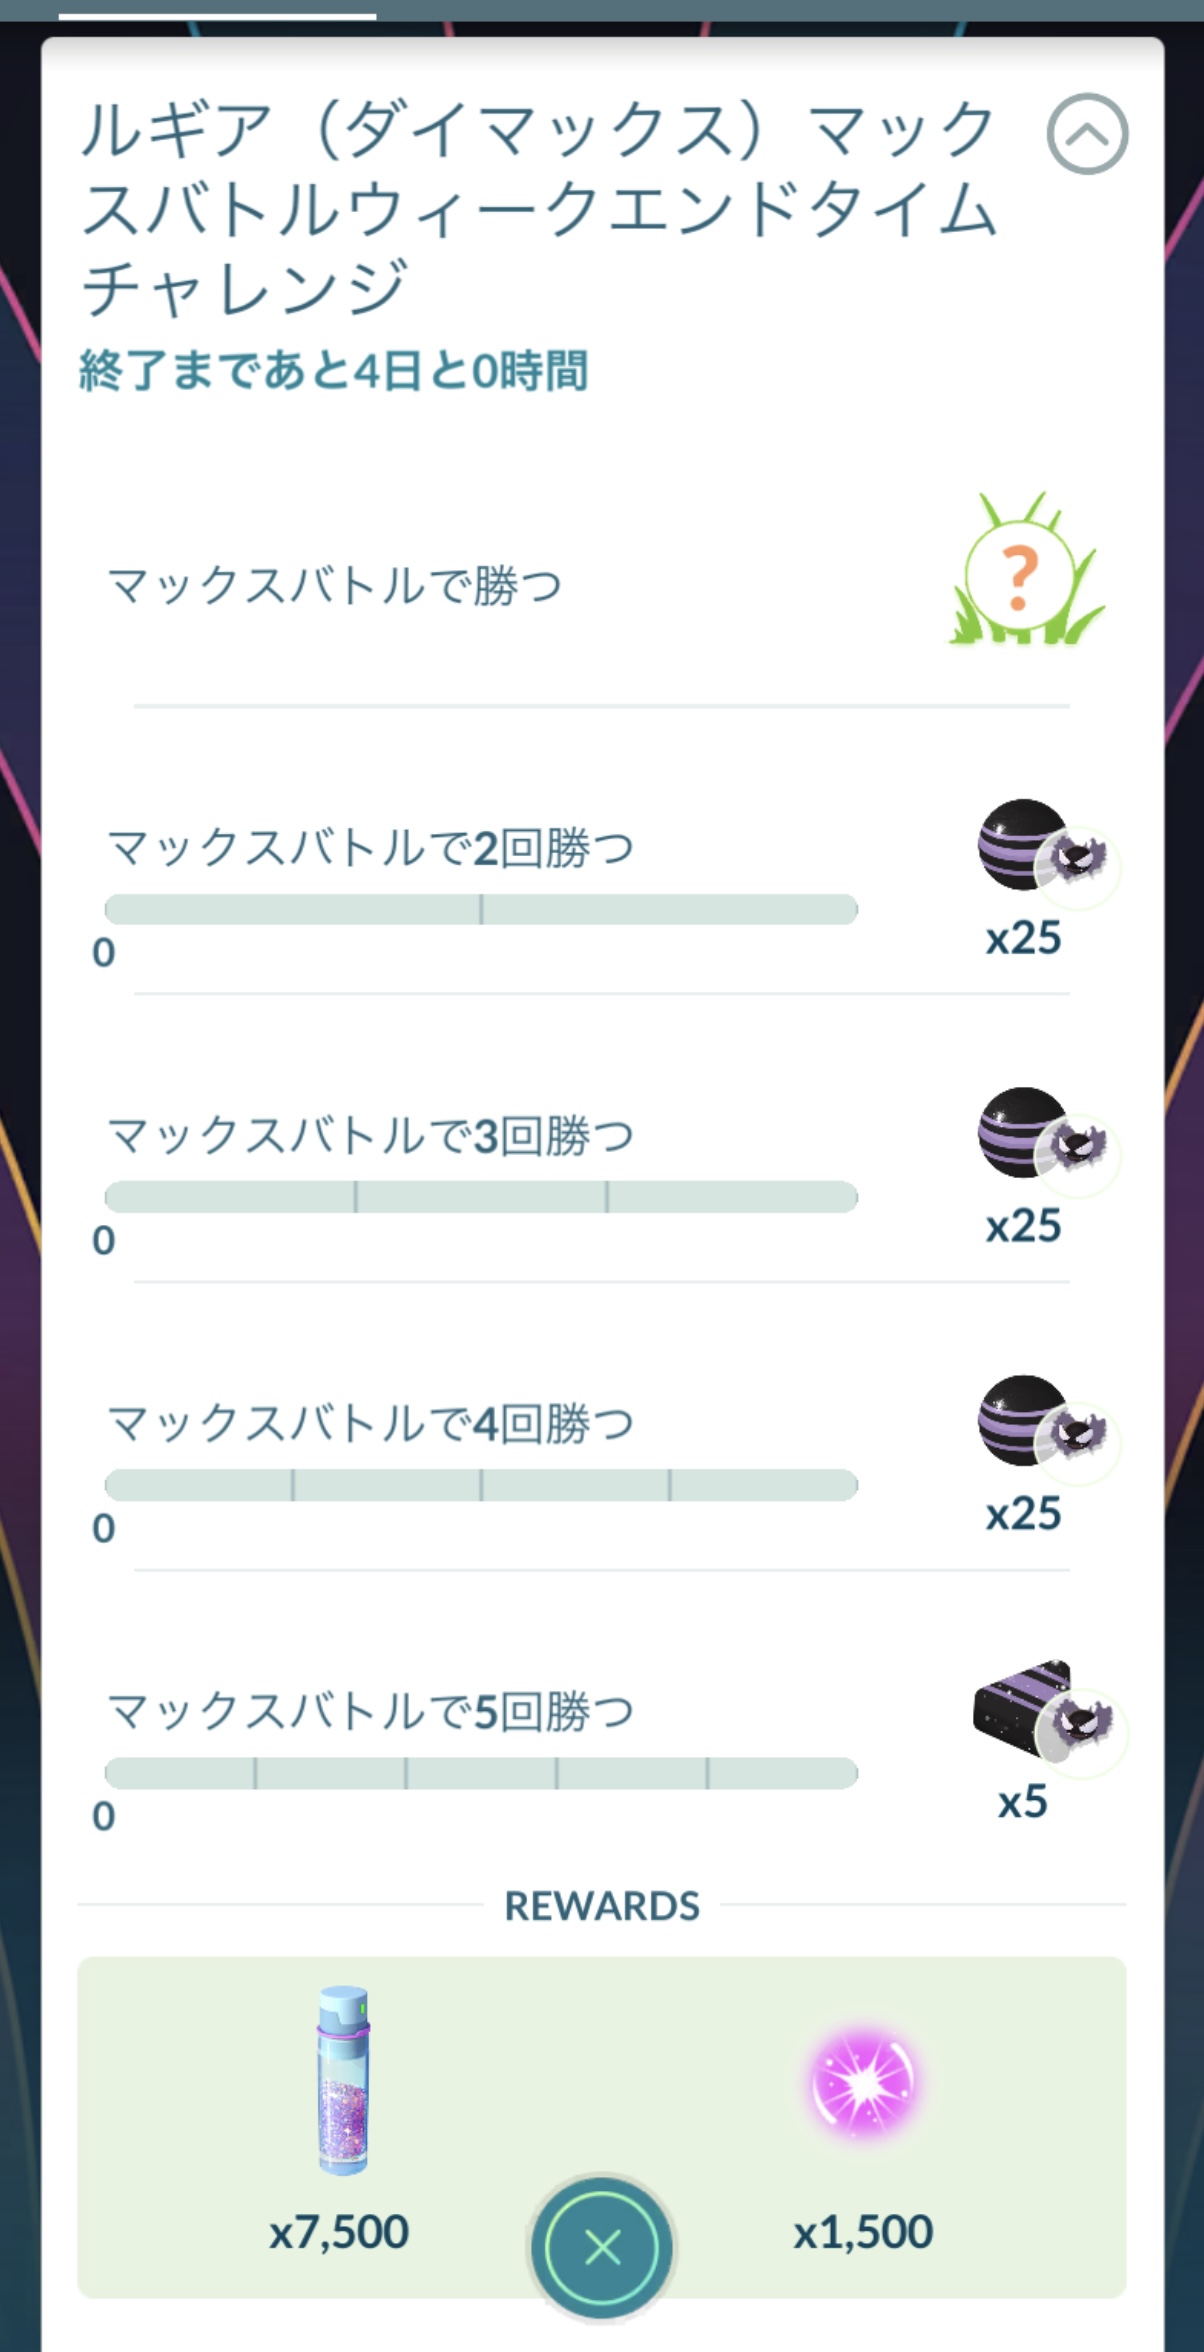Image resolution: width=1204 pixels, height=2352 pixels.
Task: Click the 3-win Max Battle progress bar
Action: (481, 1197)
